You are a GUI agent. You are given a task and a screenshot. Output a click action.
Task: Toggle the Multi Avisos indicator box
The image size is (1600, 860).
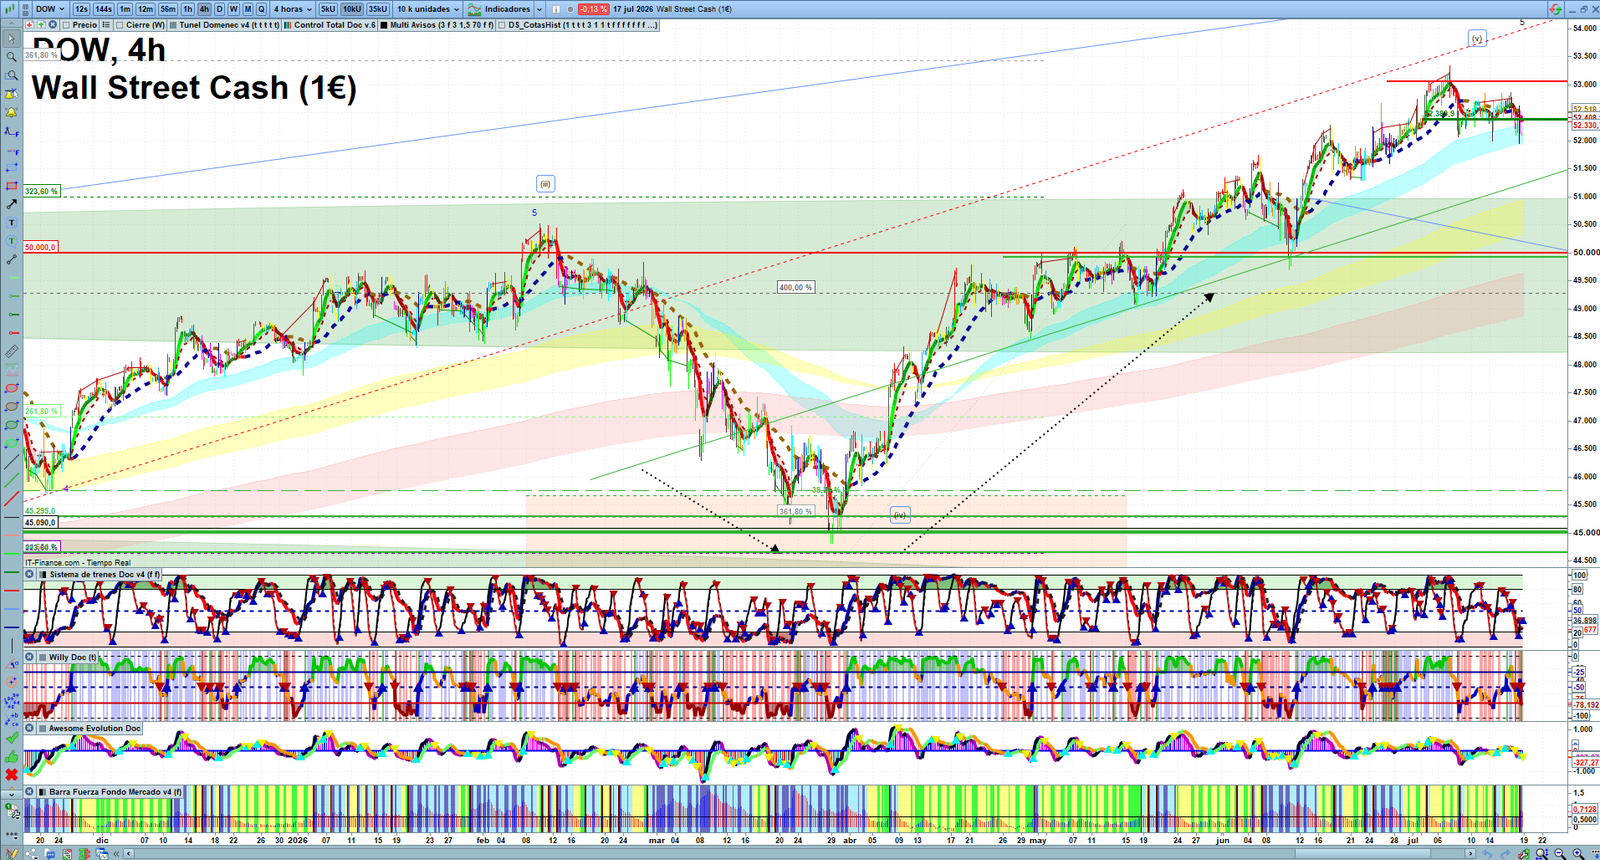point(383,25)
